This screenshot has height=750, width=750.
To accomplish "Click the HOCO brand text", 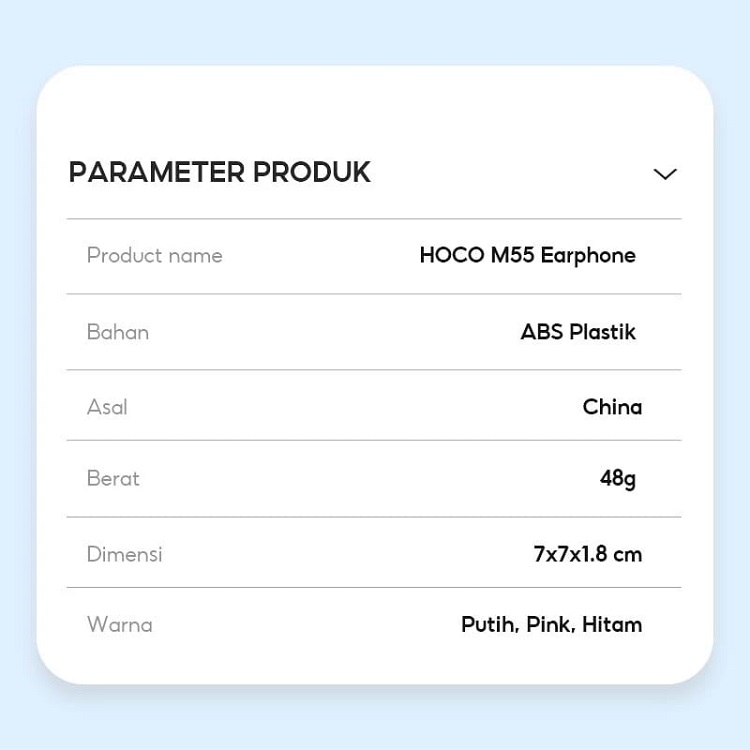I will click(451, 255).
